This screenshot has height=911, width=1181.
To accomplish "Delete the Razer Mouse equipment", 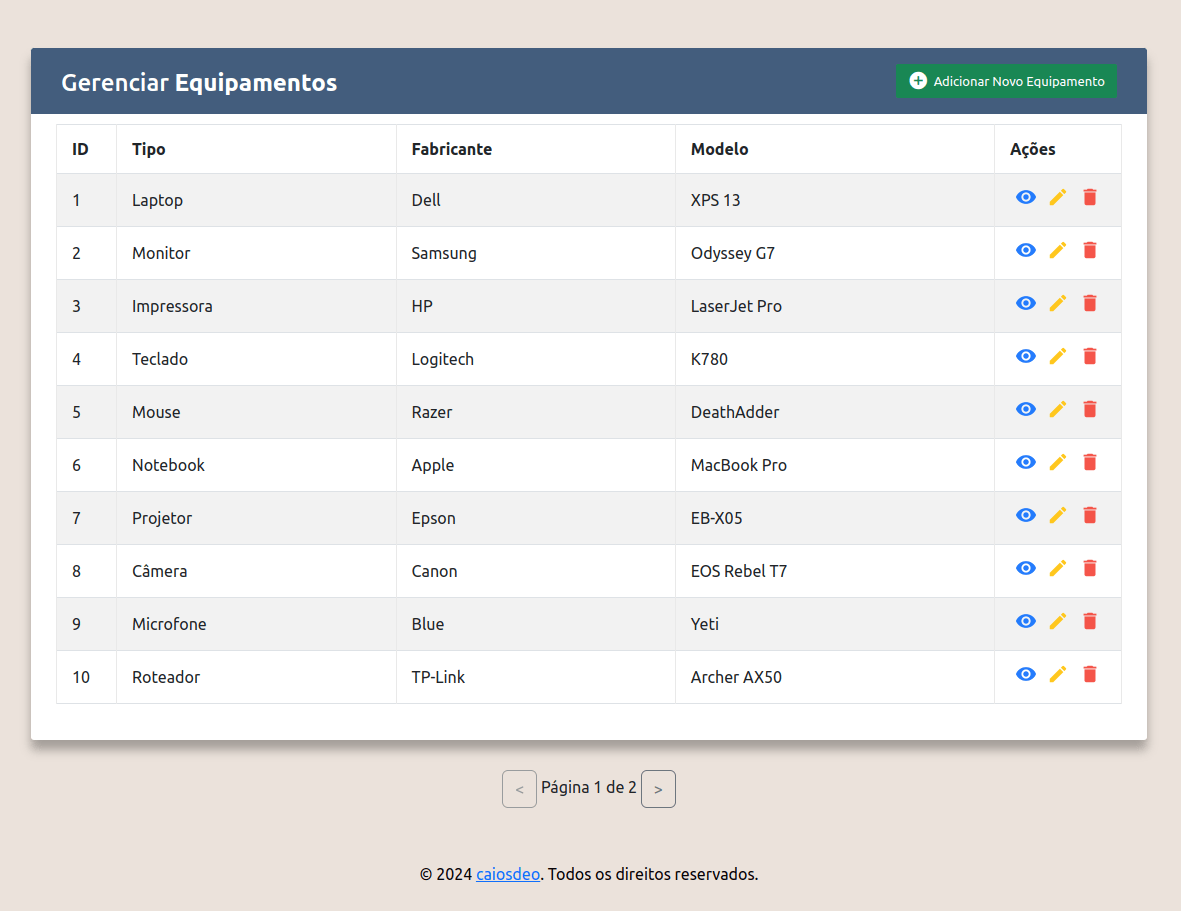I will click(x=1089, y=409).
